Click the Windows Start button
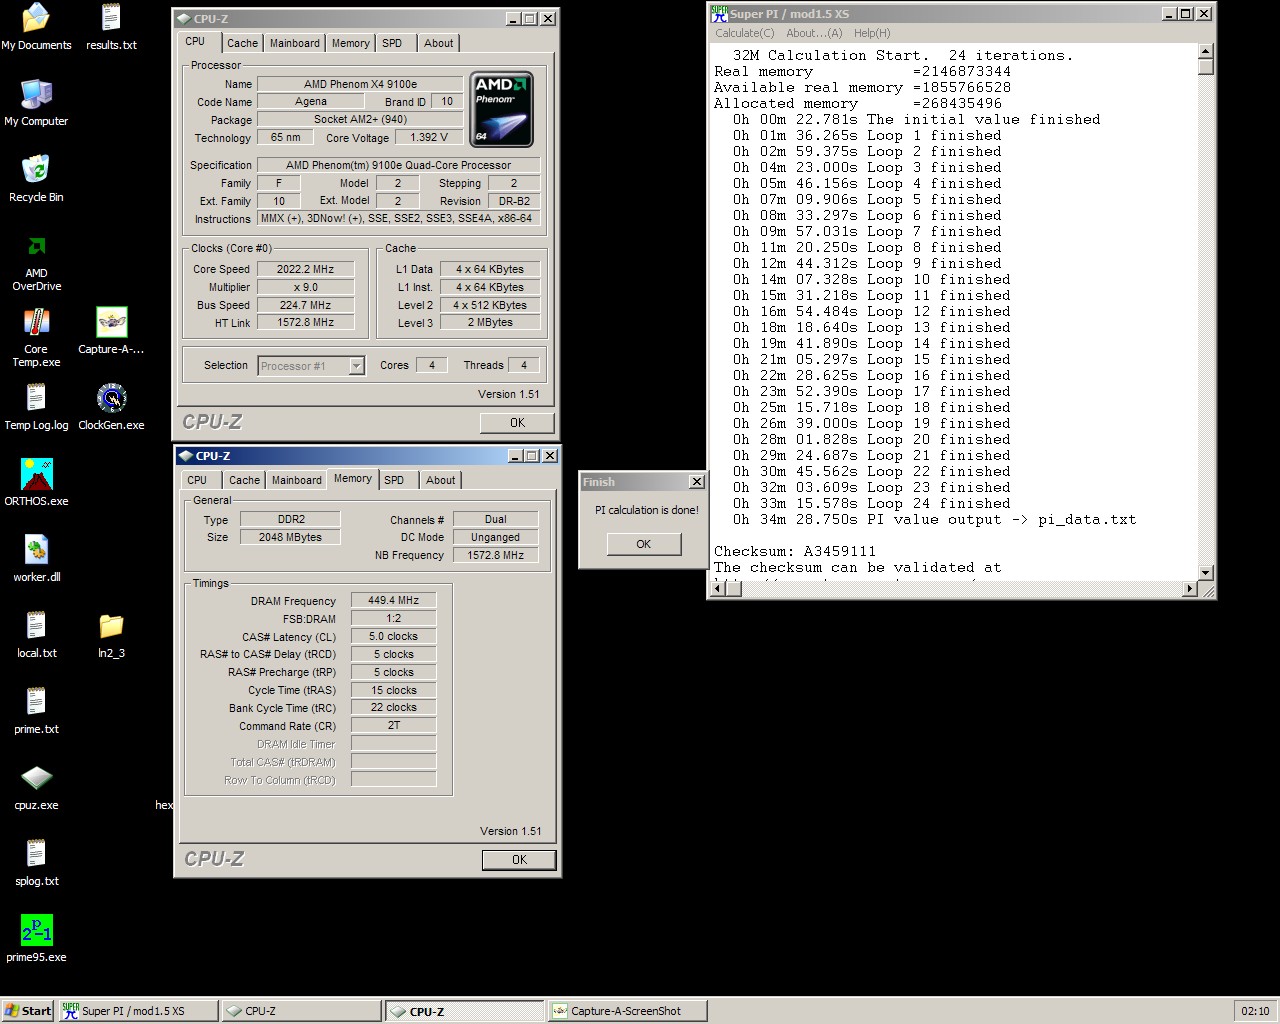 (28, 1011)
